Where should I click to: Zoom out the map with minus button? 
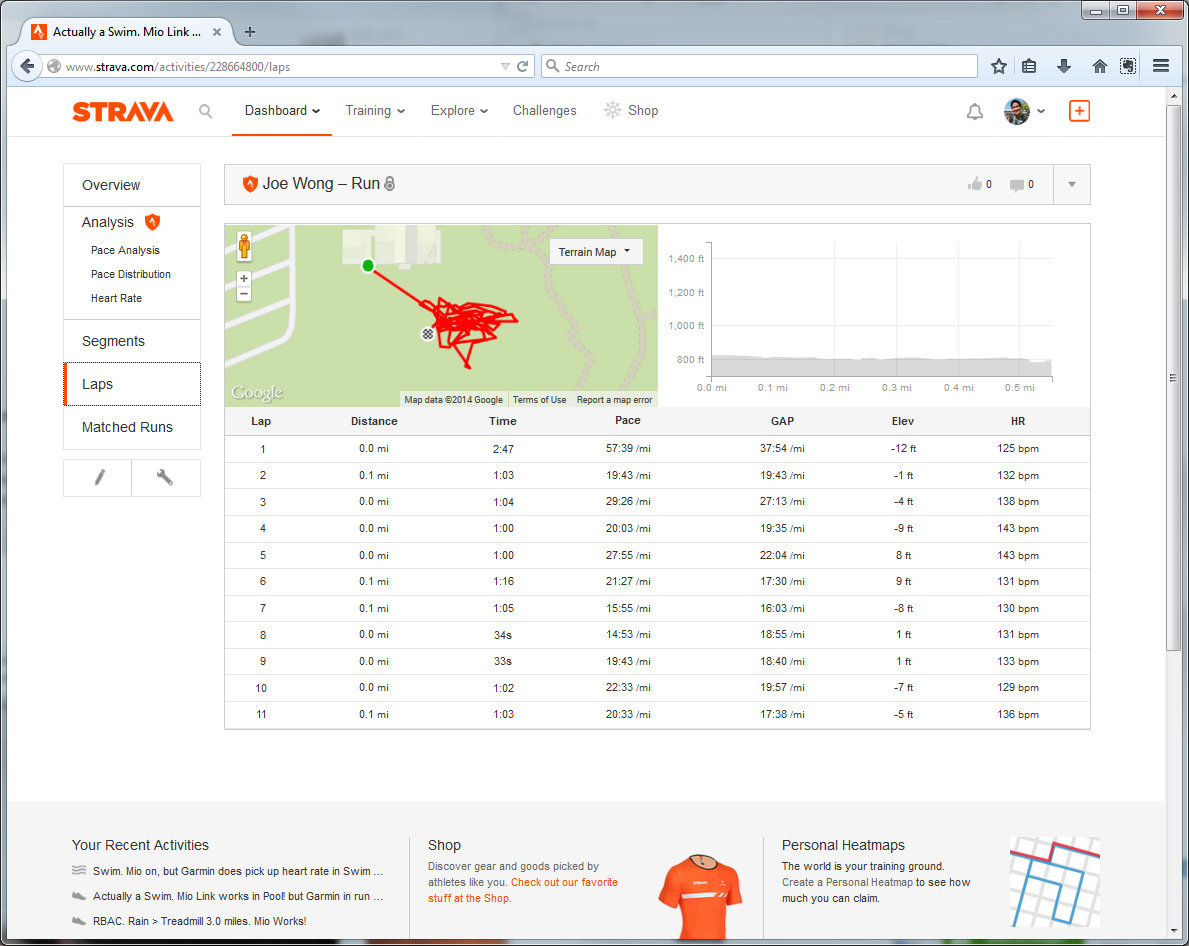244,294
